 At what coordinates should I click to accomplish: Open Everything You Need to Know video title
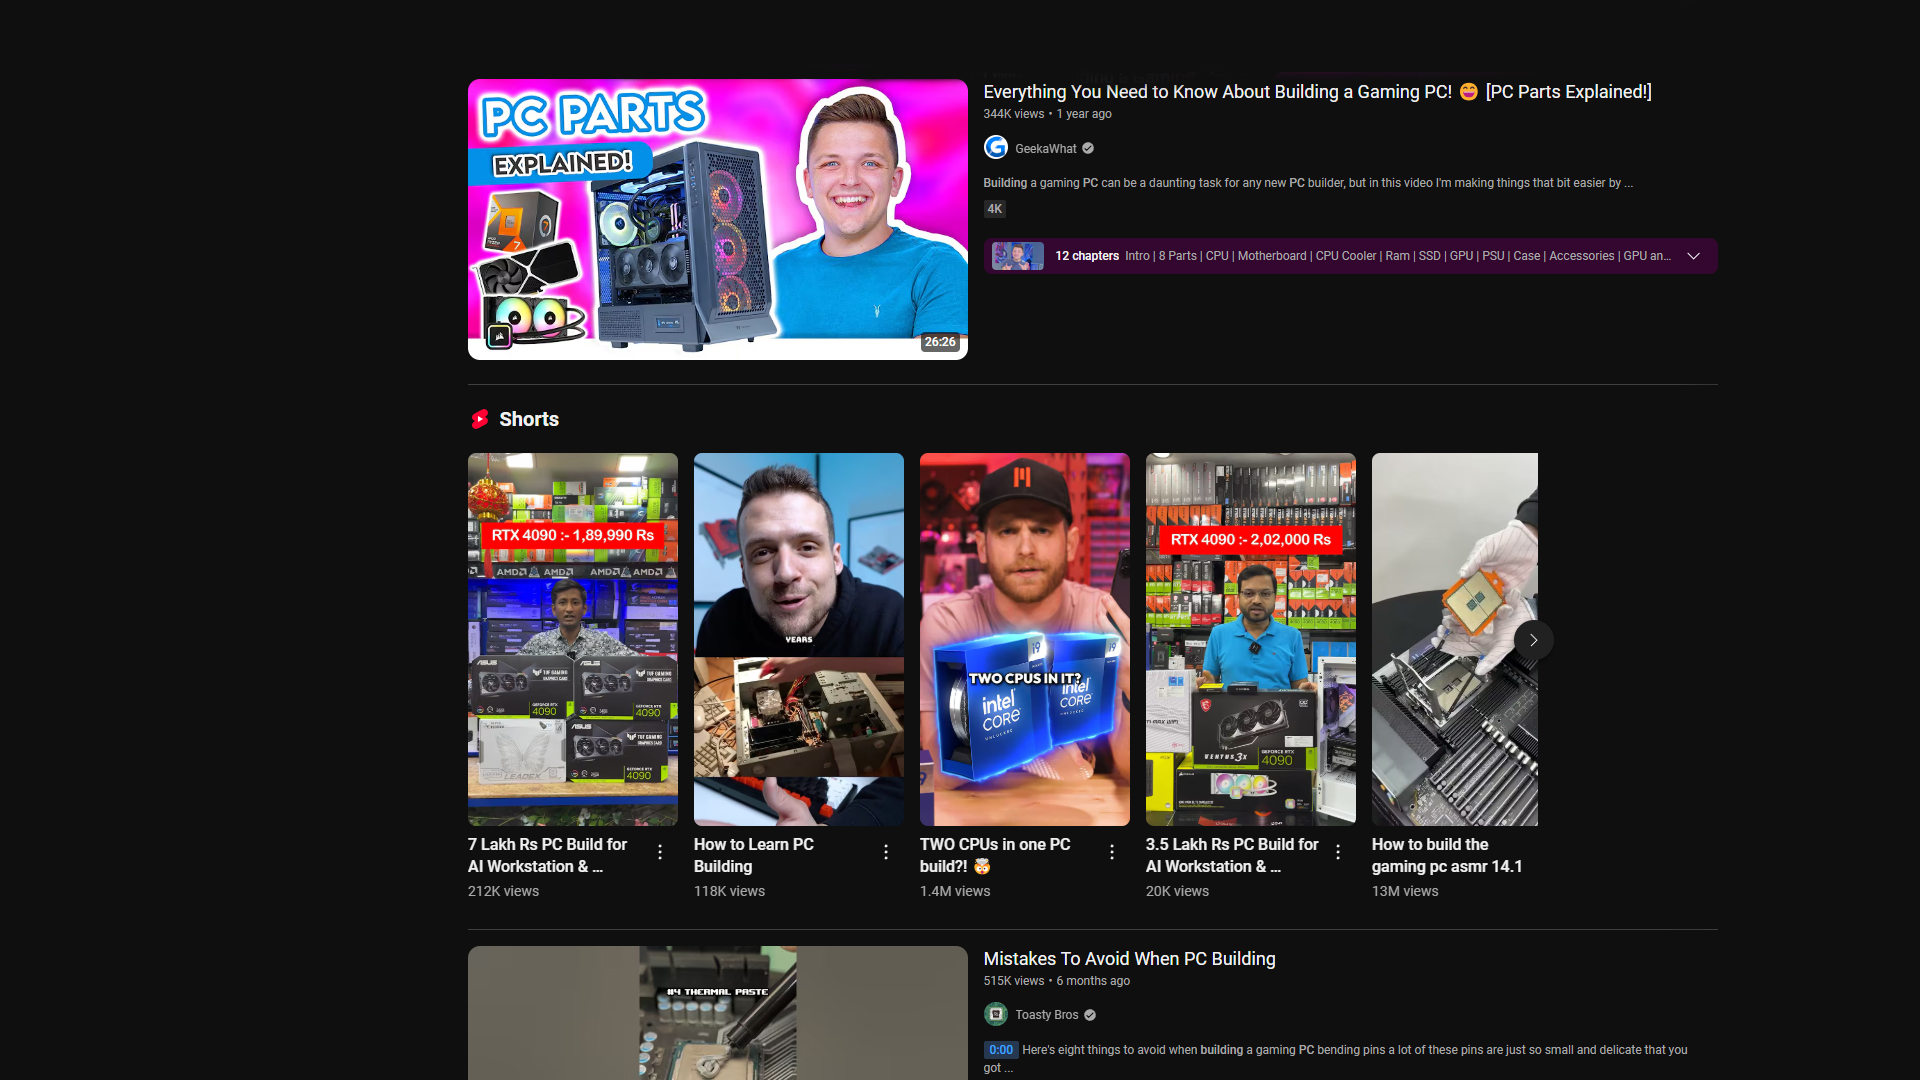1317,92
